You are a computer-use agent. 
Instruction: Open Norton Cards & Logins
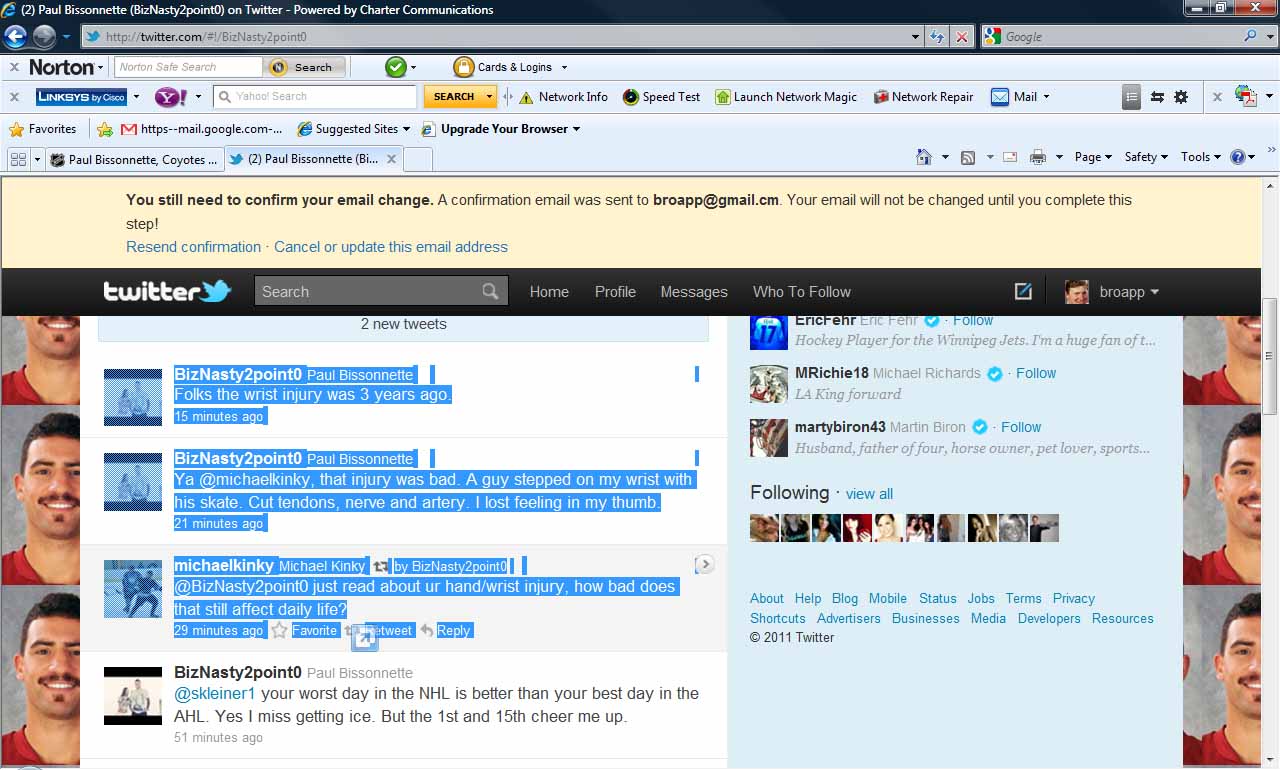(x=503, y=67)
